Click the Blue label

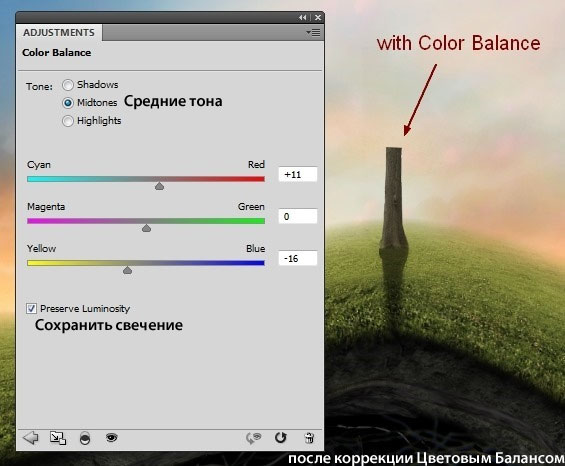255,248
